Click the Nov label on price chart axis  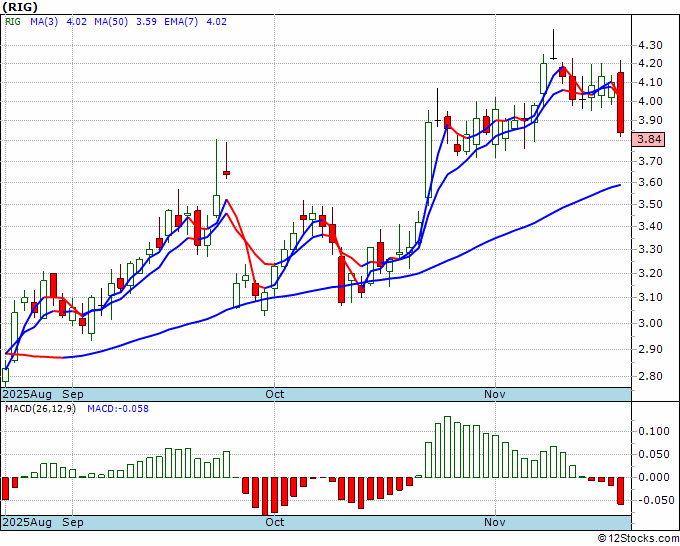495,395
